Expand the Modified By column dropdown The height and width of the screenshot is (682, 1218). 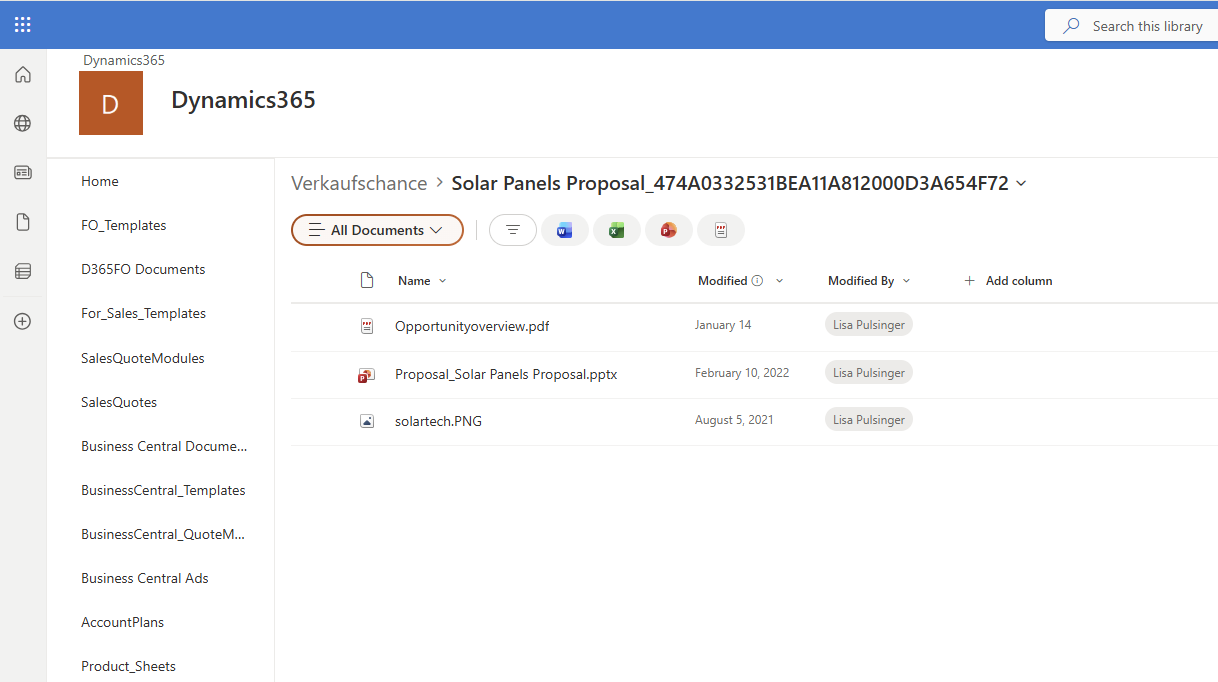(907, 281)
